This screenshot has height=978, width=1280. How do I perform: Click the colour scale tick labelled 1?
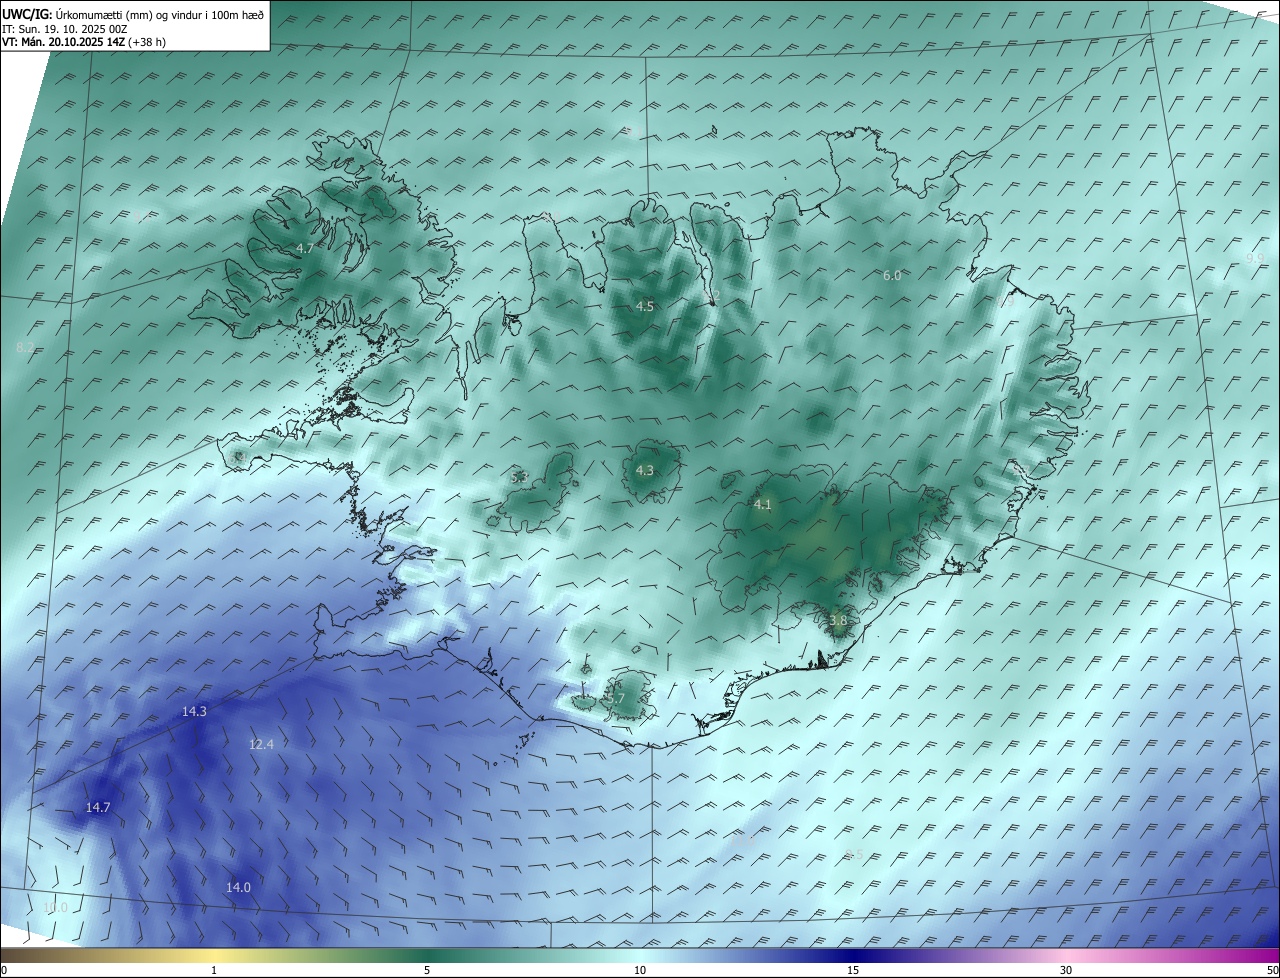(x=214, y=971)
